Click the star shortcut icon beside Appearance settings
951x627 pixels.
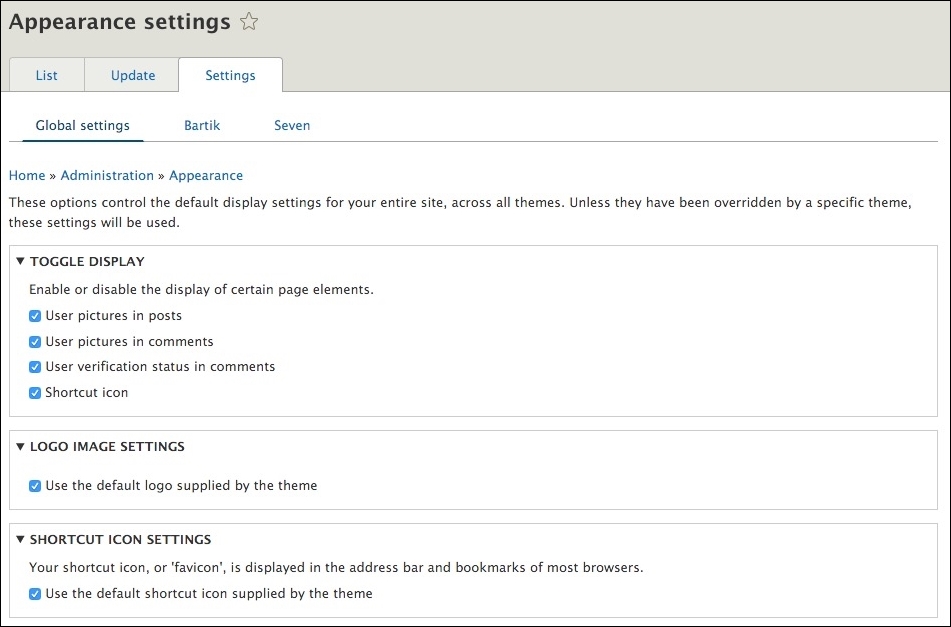coord(249,22)
